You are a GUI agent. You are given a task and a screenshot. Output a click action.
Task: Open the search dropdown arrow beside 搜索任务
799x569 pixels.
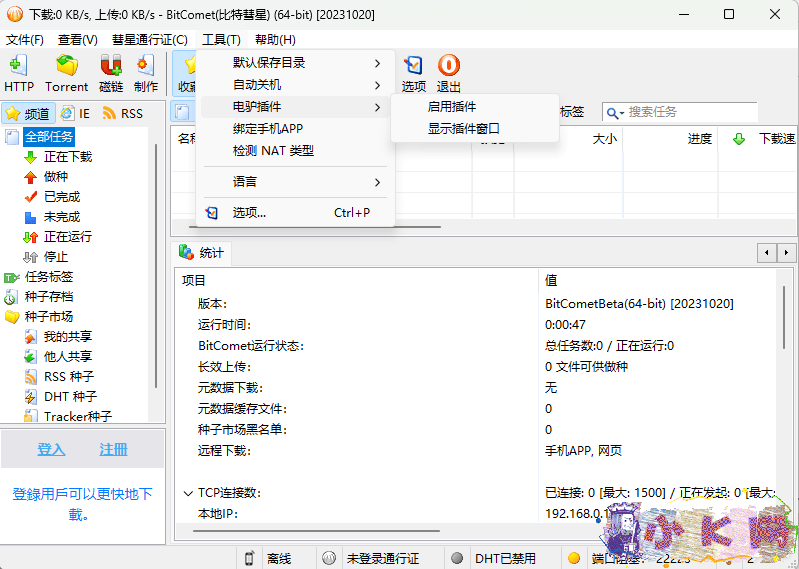tap(615, 113)
